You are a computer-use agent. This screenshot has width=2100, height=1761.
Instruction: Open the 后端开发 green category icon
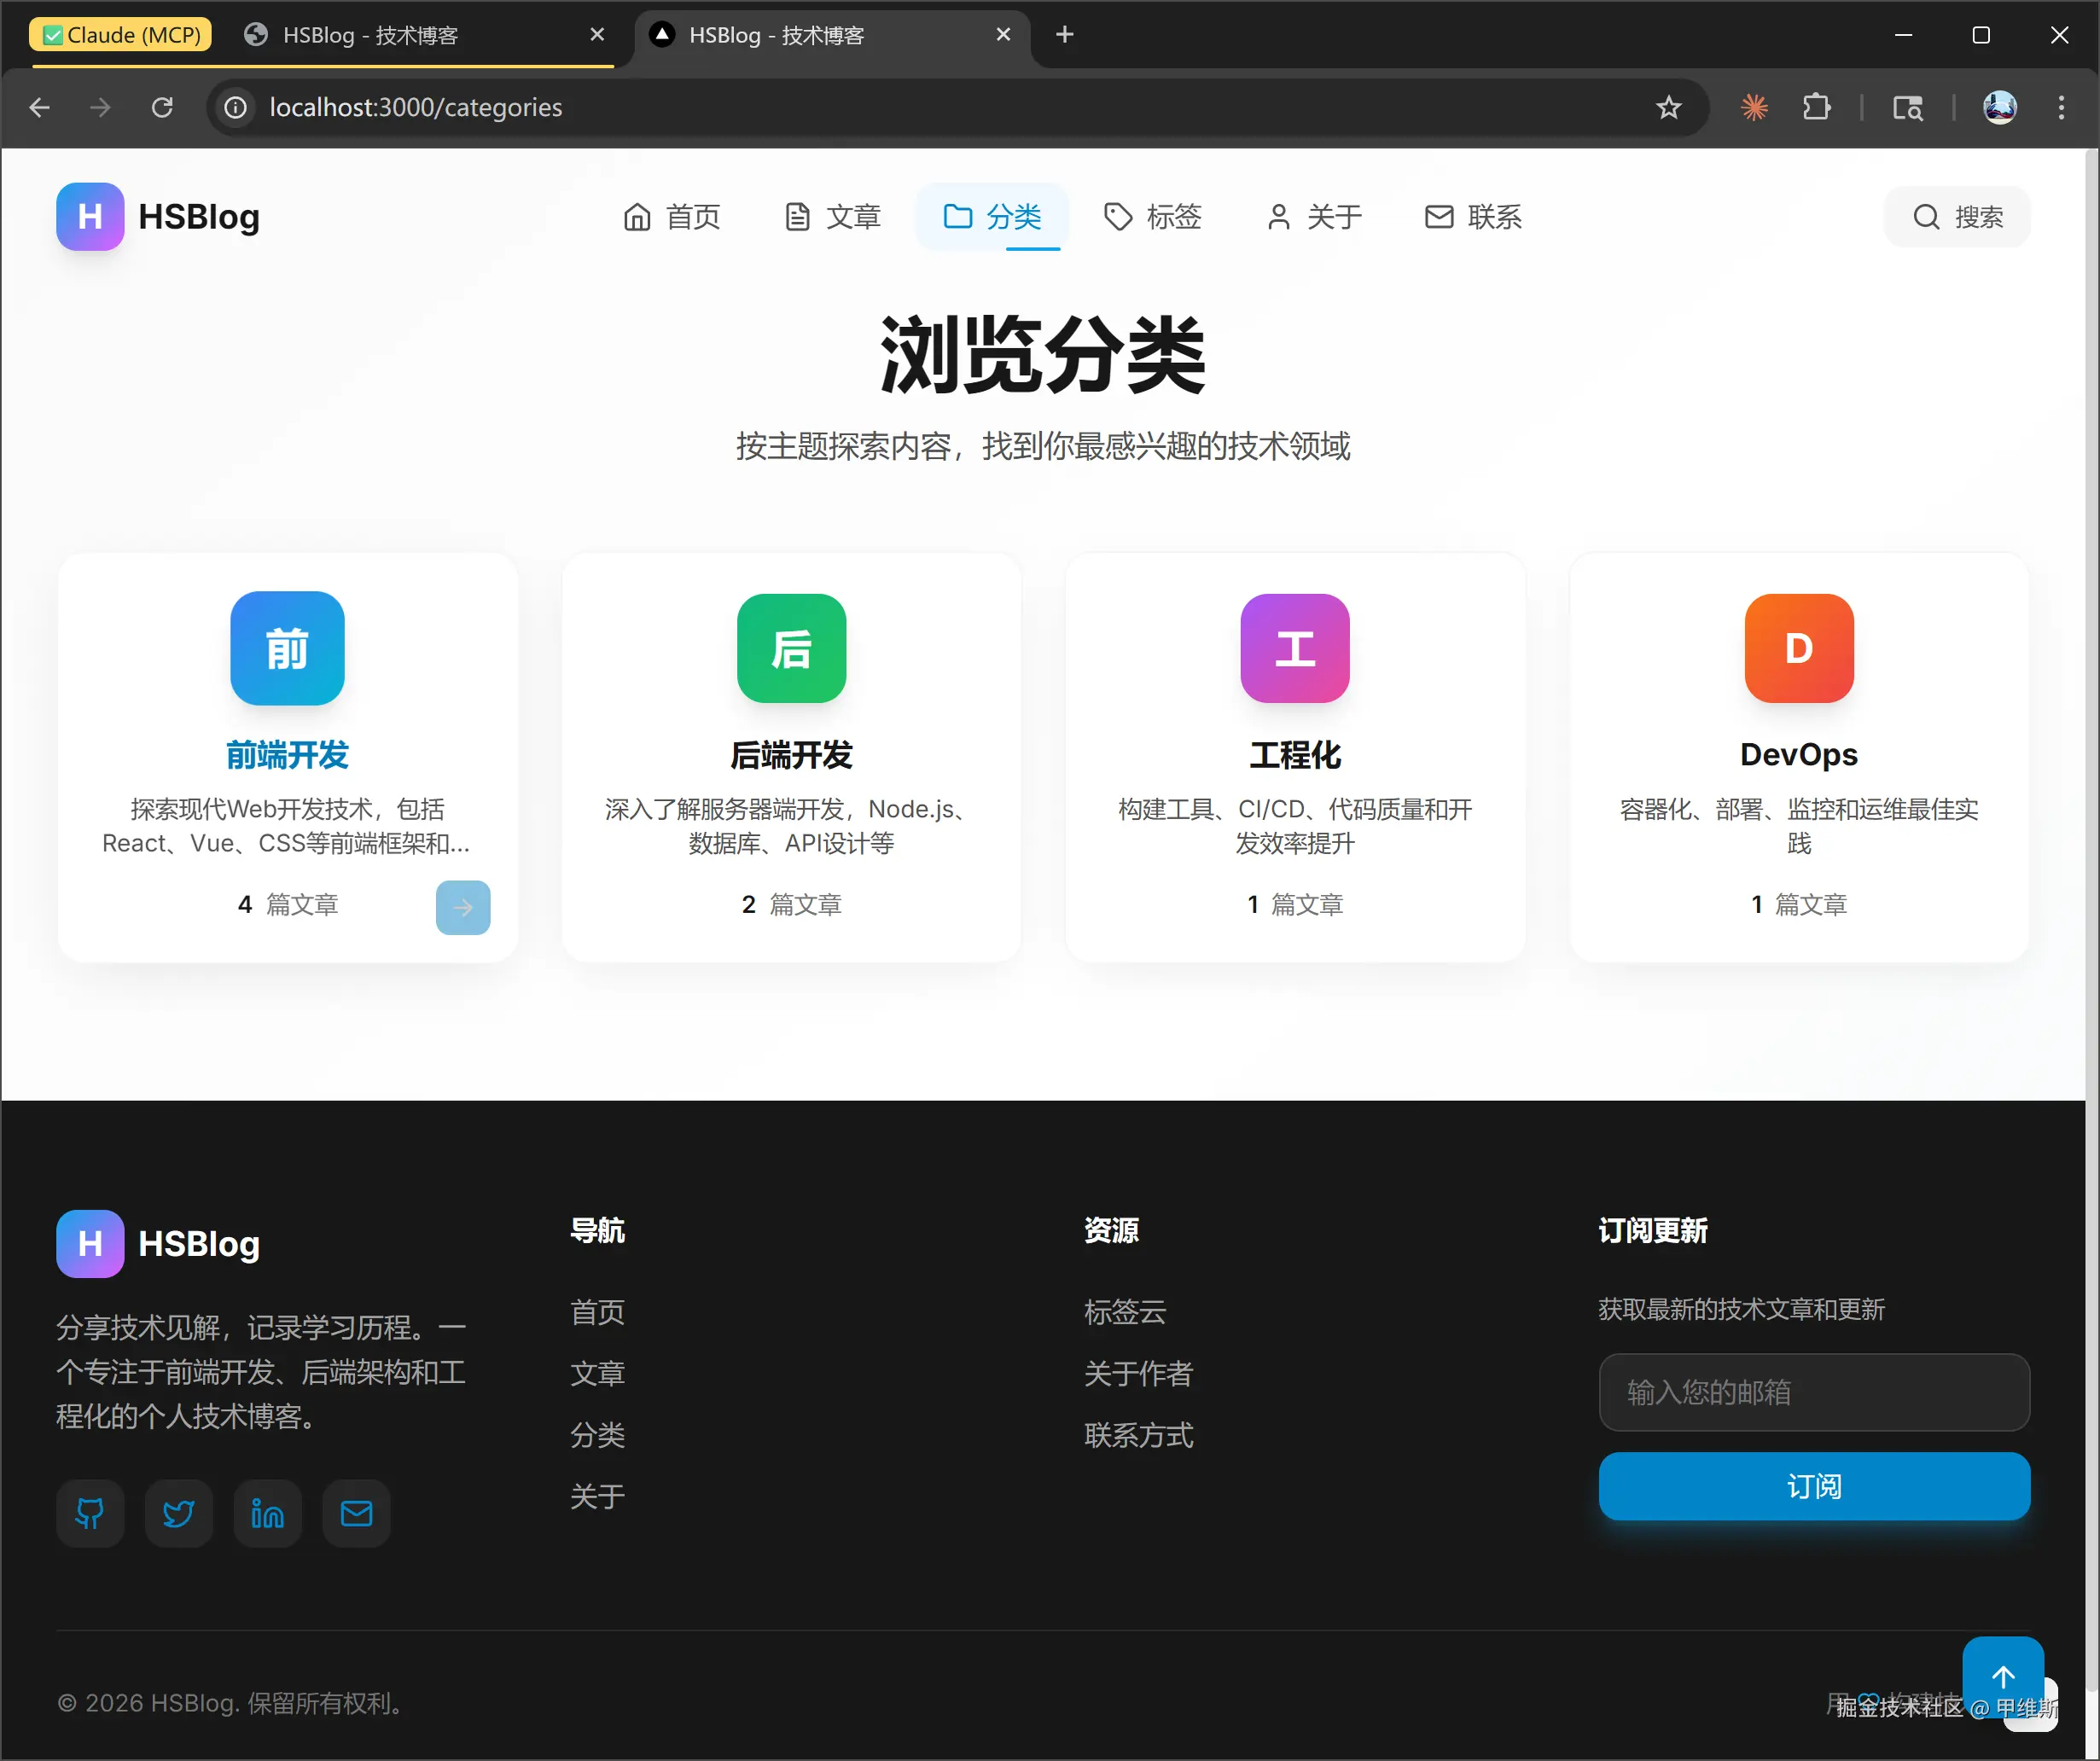pos(791,648)
